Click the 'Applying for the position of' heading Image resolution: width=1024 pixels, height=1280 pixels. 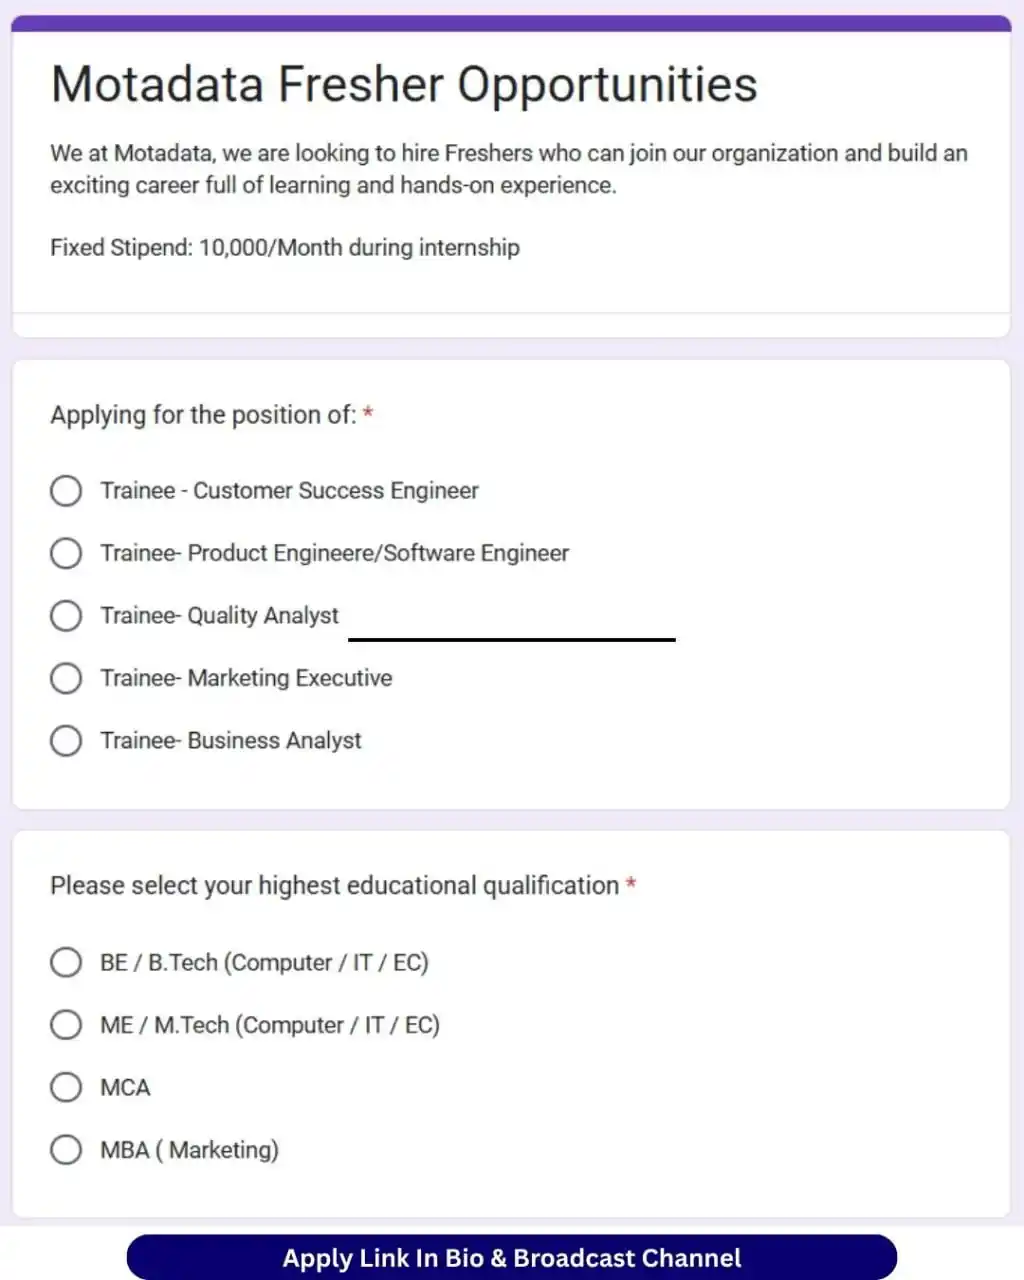203,415
